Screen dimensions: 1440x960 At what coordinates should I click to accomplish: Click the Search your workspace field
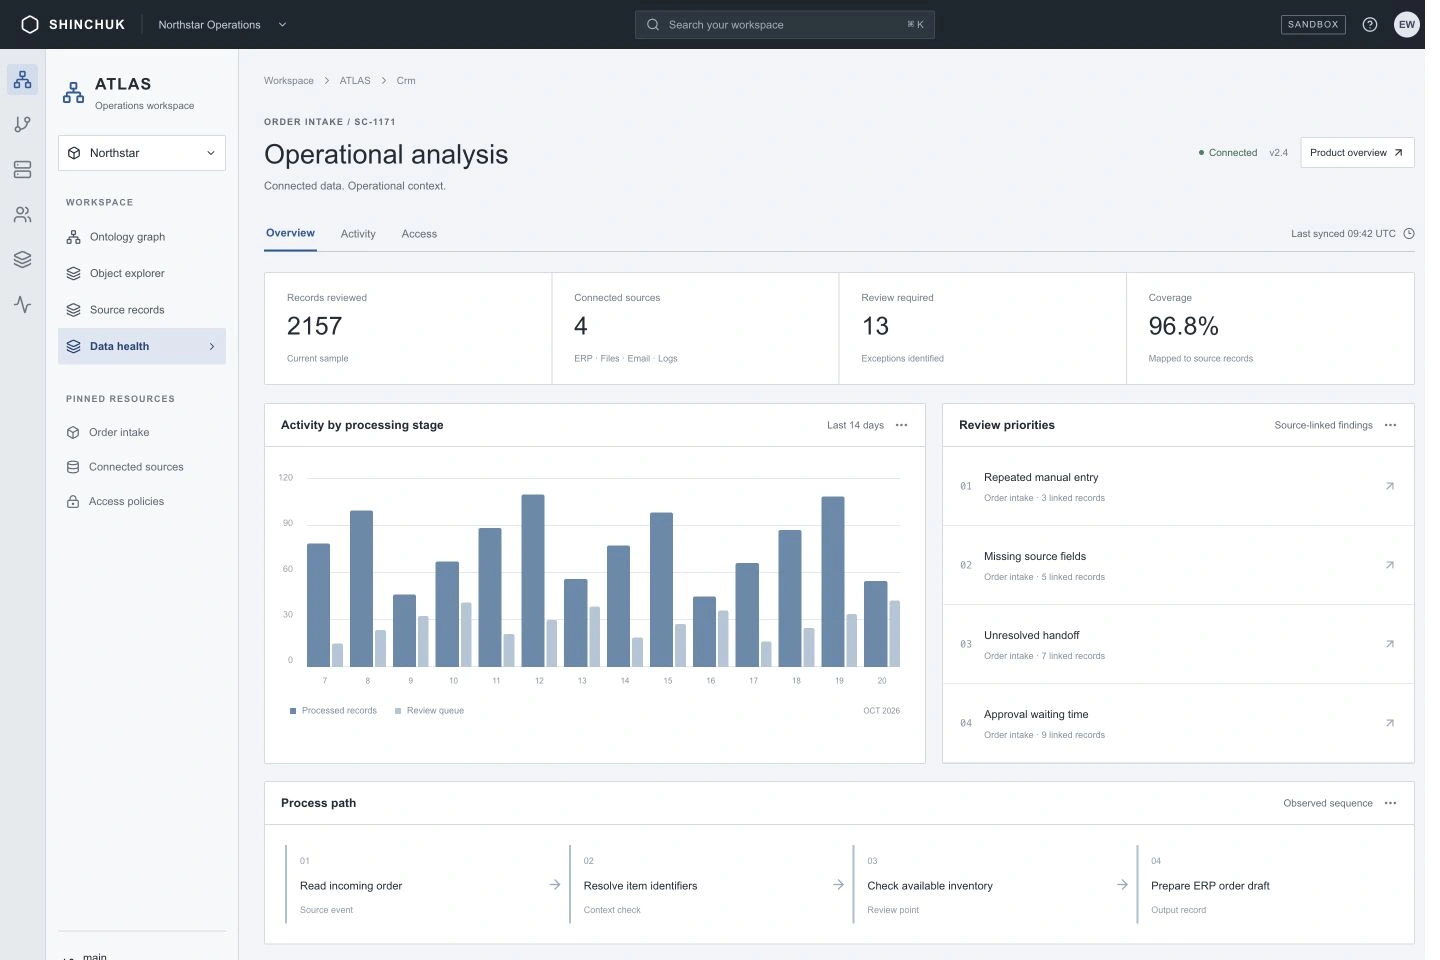click(x=785, y=24)
